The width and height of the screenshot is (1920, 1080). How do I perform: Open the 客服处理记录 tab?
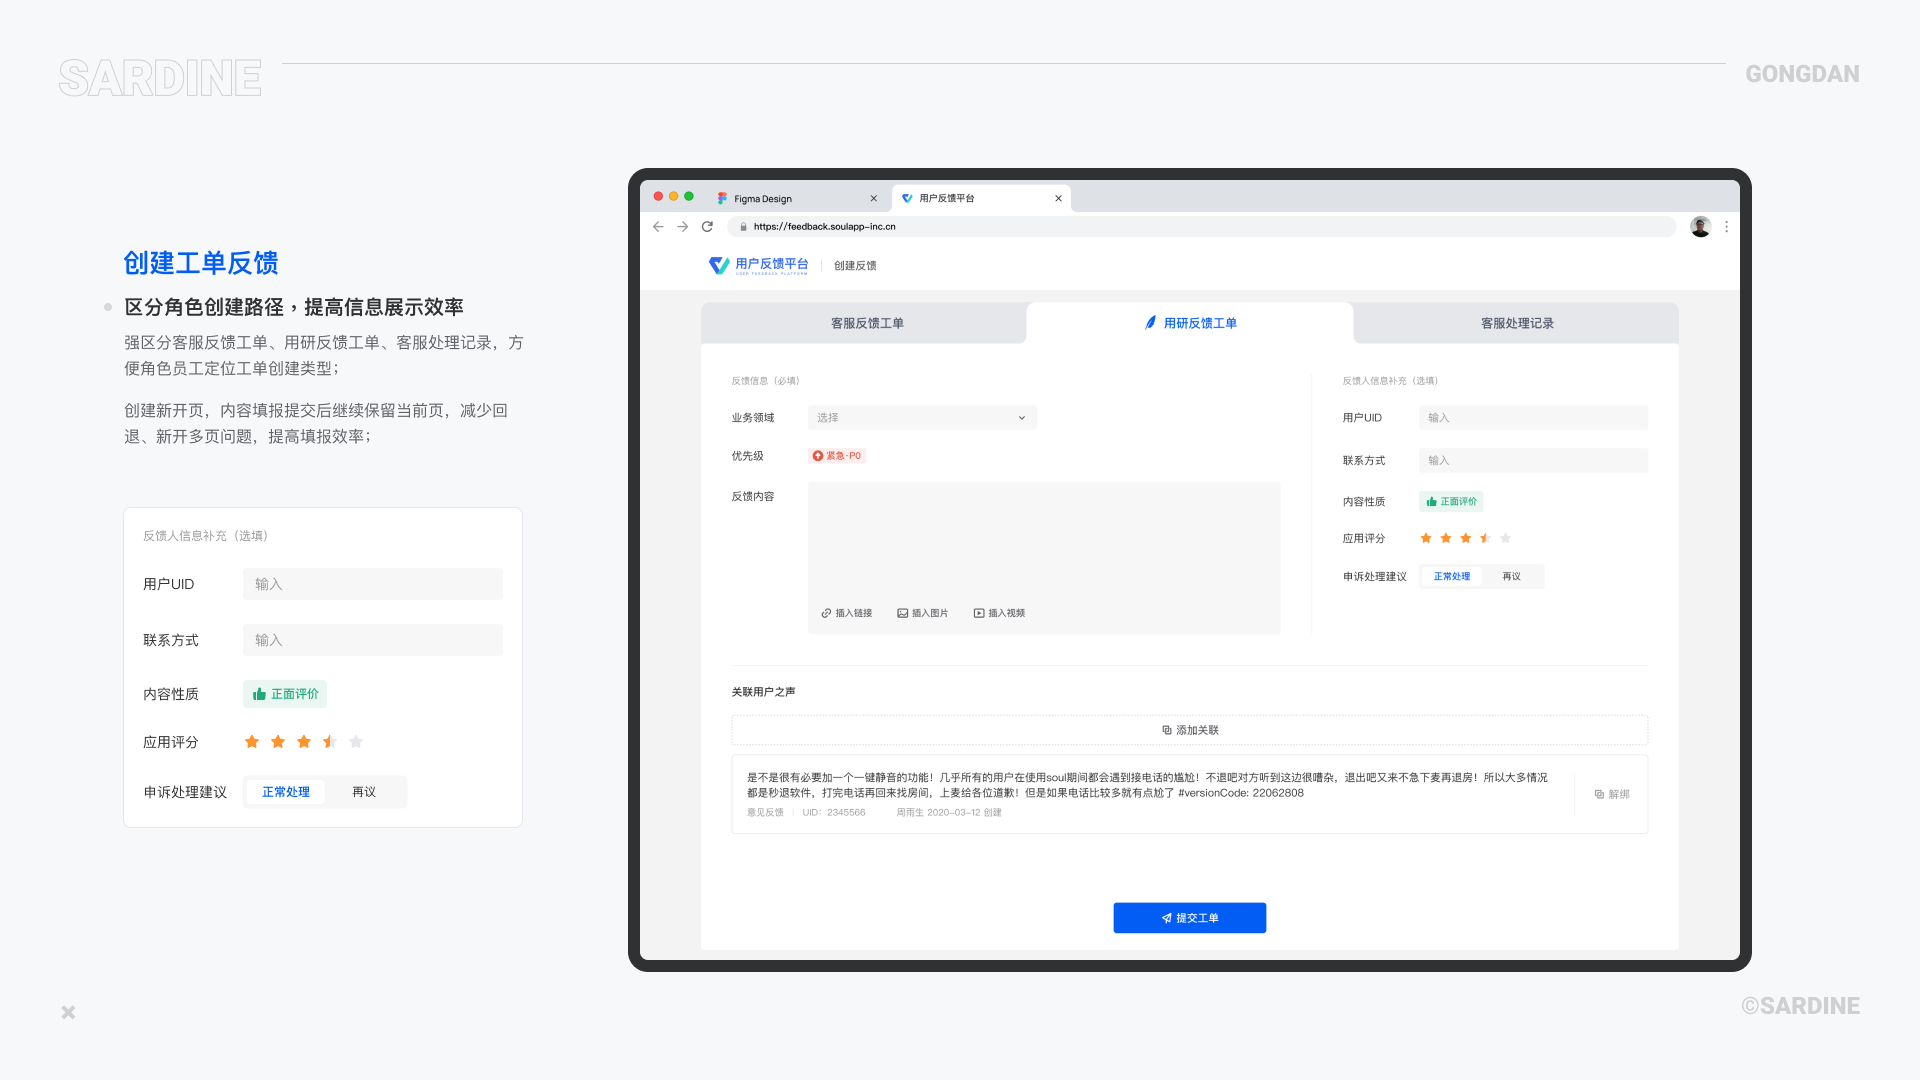(1517, 323)
